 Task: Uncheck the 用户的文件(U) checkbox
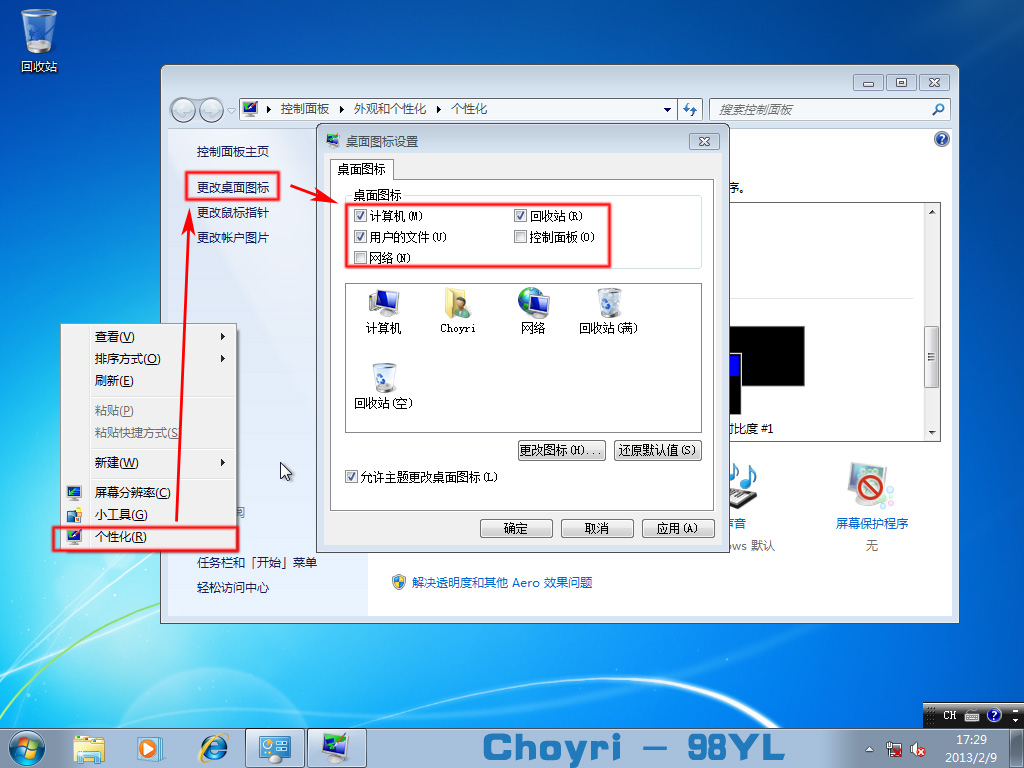[360, 236]
